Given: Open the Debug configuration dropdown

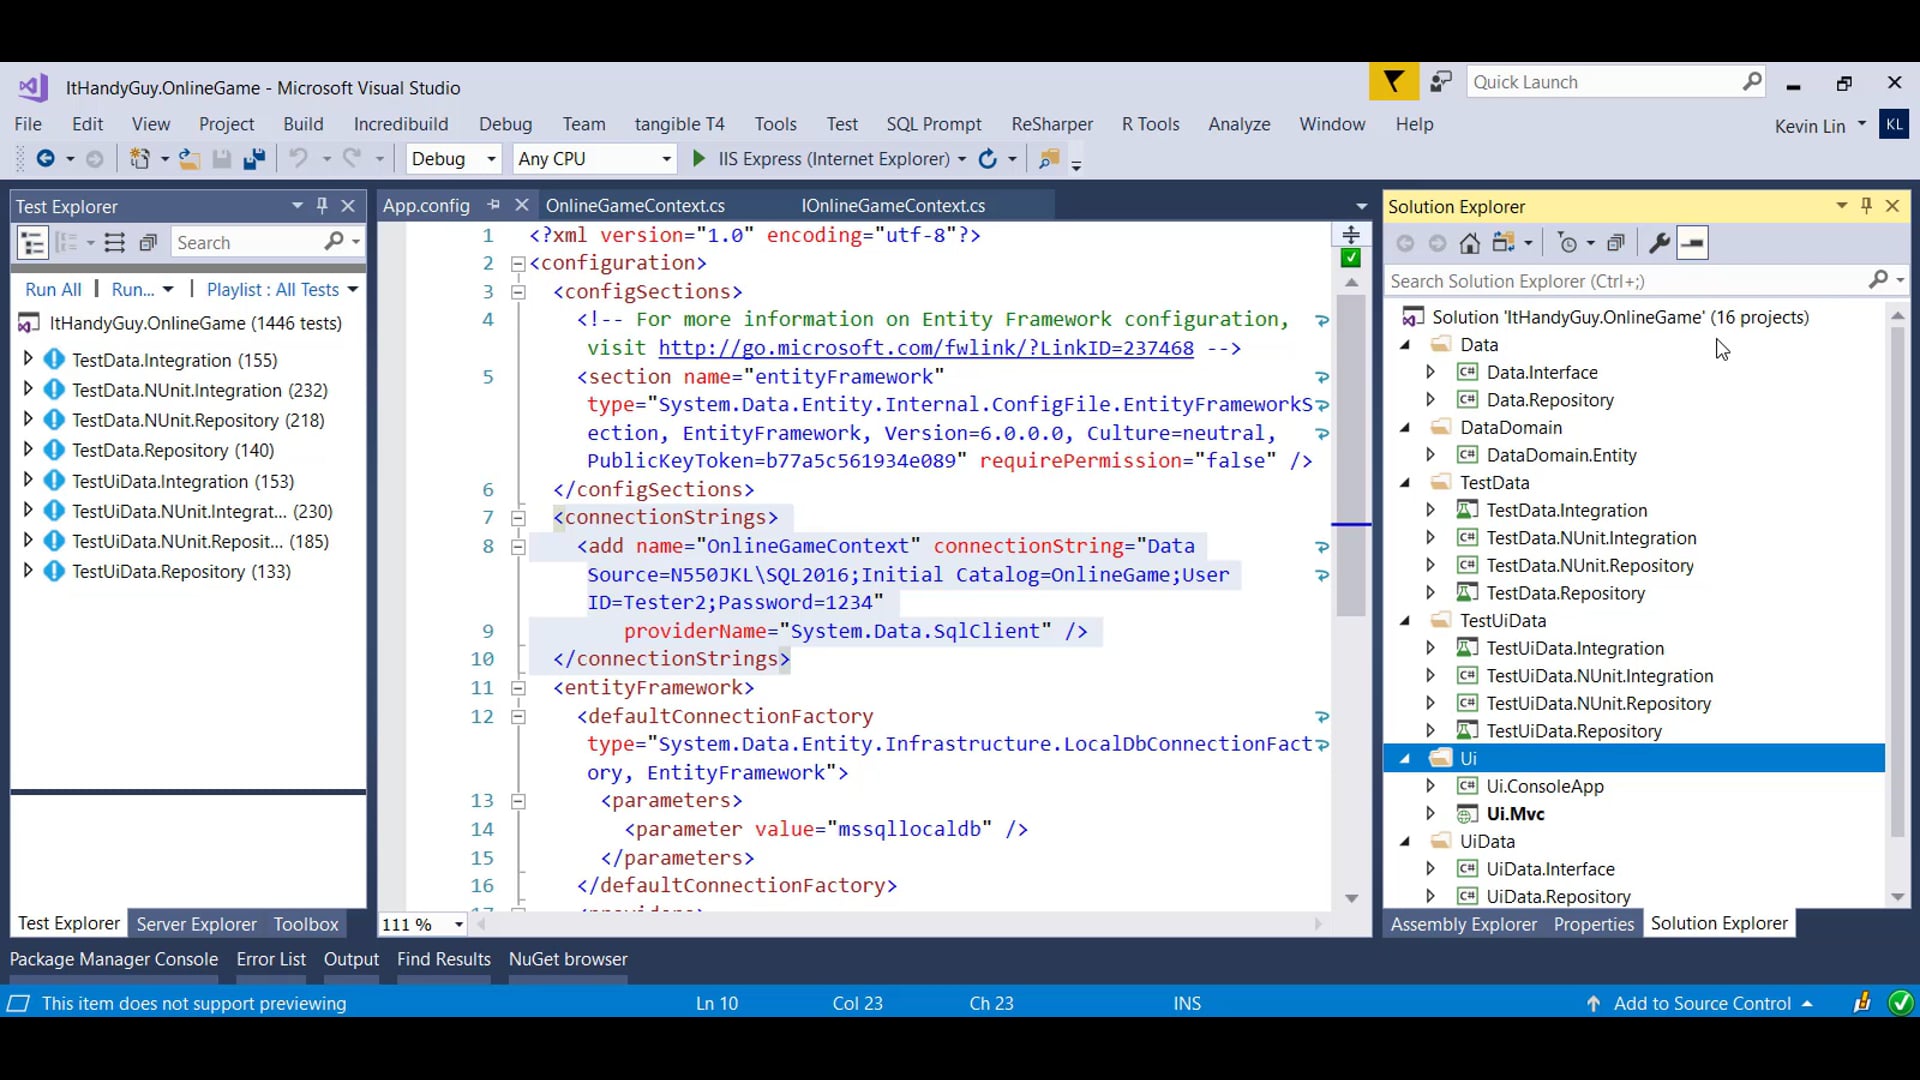Looking at the screenshot, I should [x=491, y=159].
